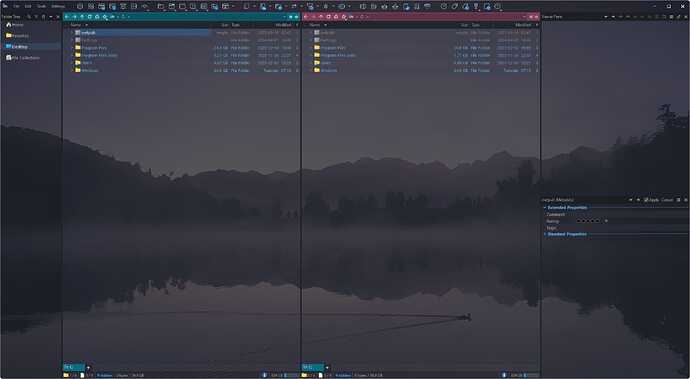Select Program Files (x86) in left pane
Viewport: 690px width, 379px height.
96,55
